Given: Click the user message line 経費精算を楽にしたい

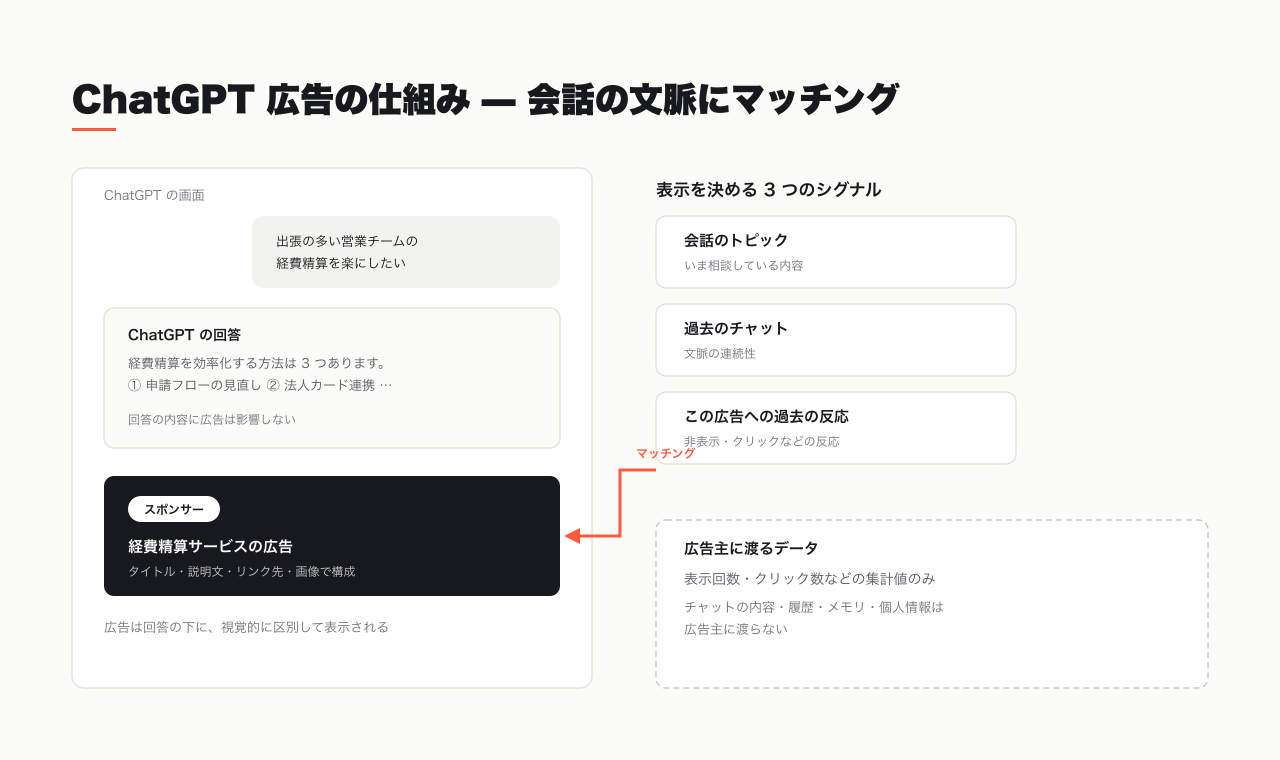Looking at the screenshot, I should 341,263.
